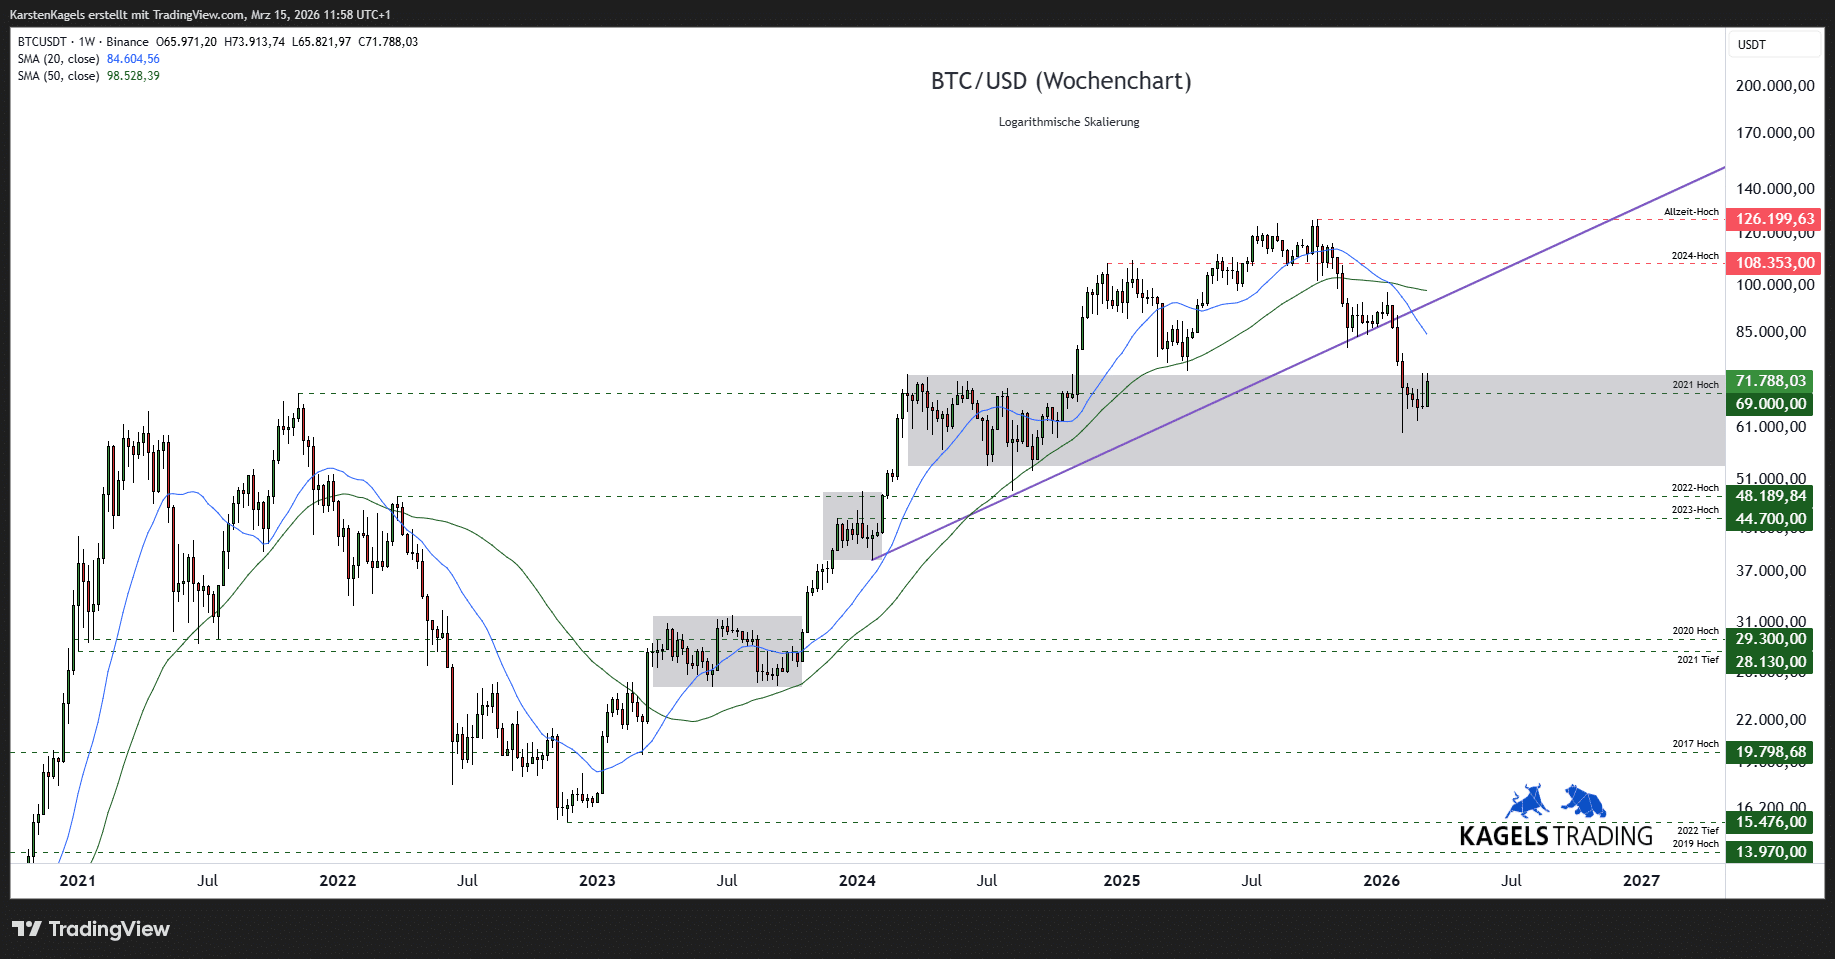Select the BTCUSDT symbol legend

[42, 42]
